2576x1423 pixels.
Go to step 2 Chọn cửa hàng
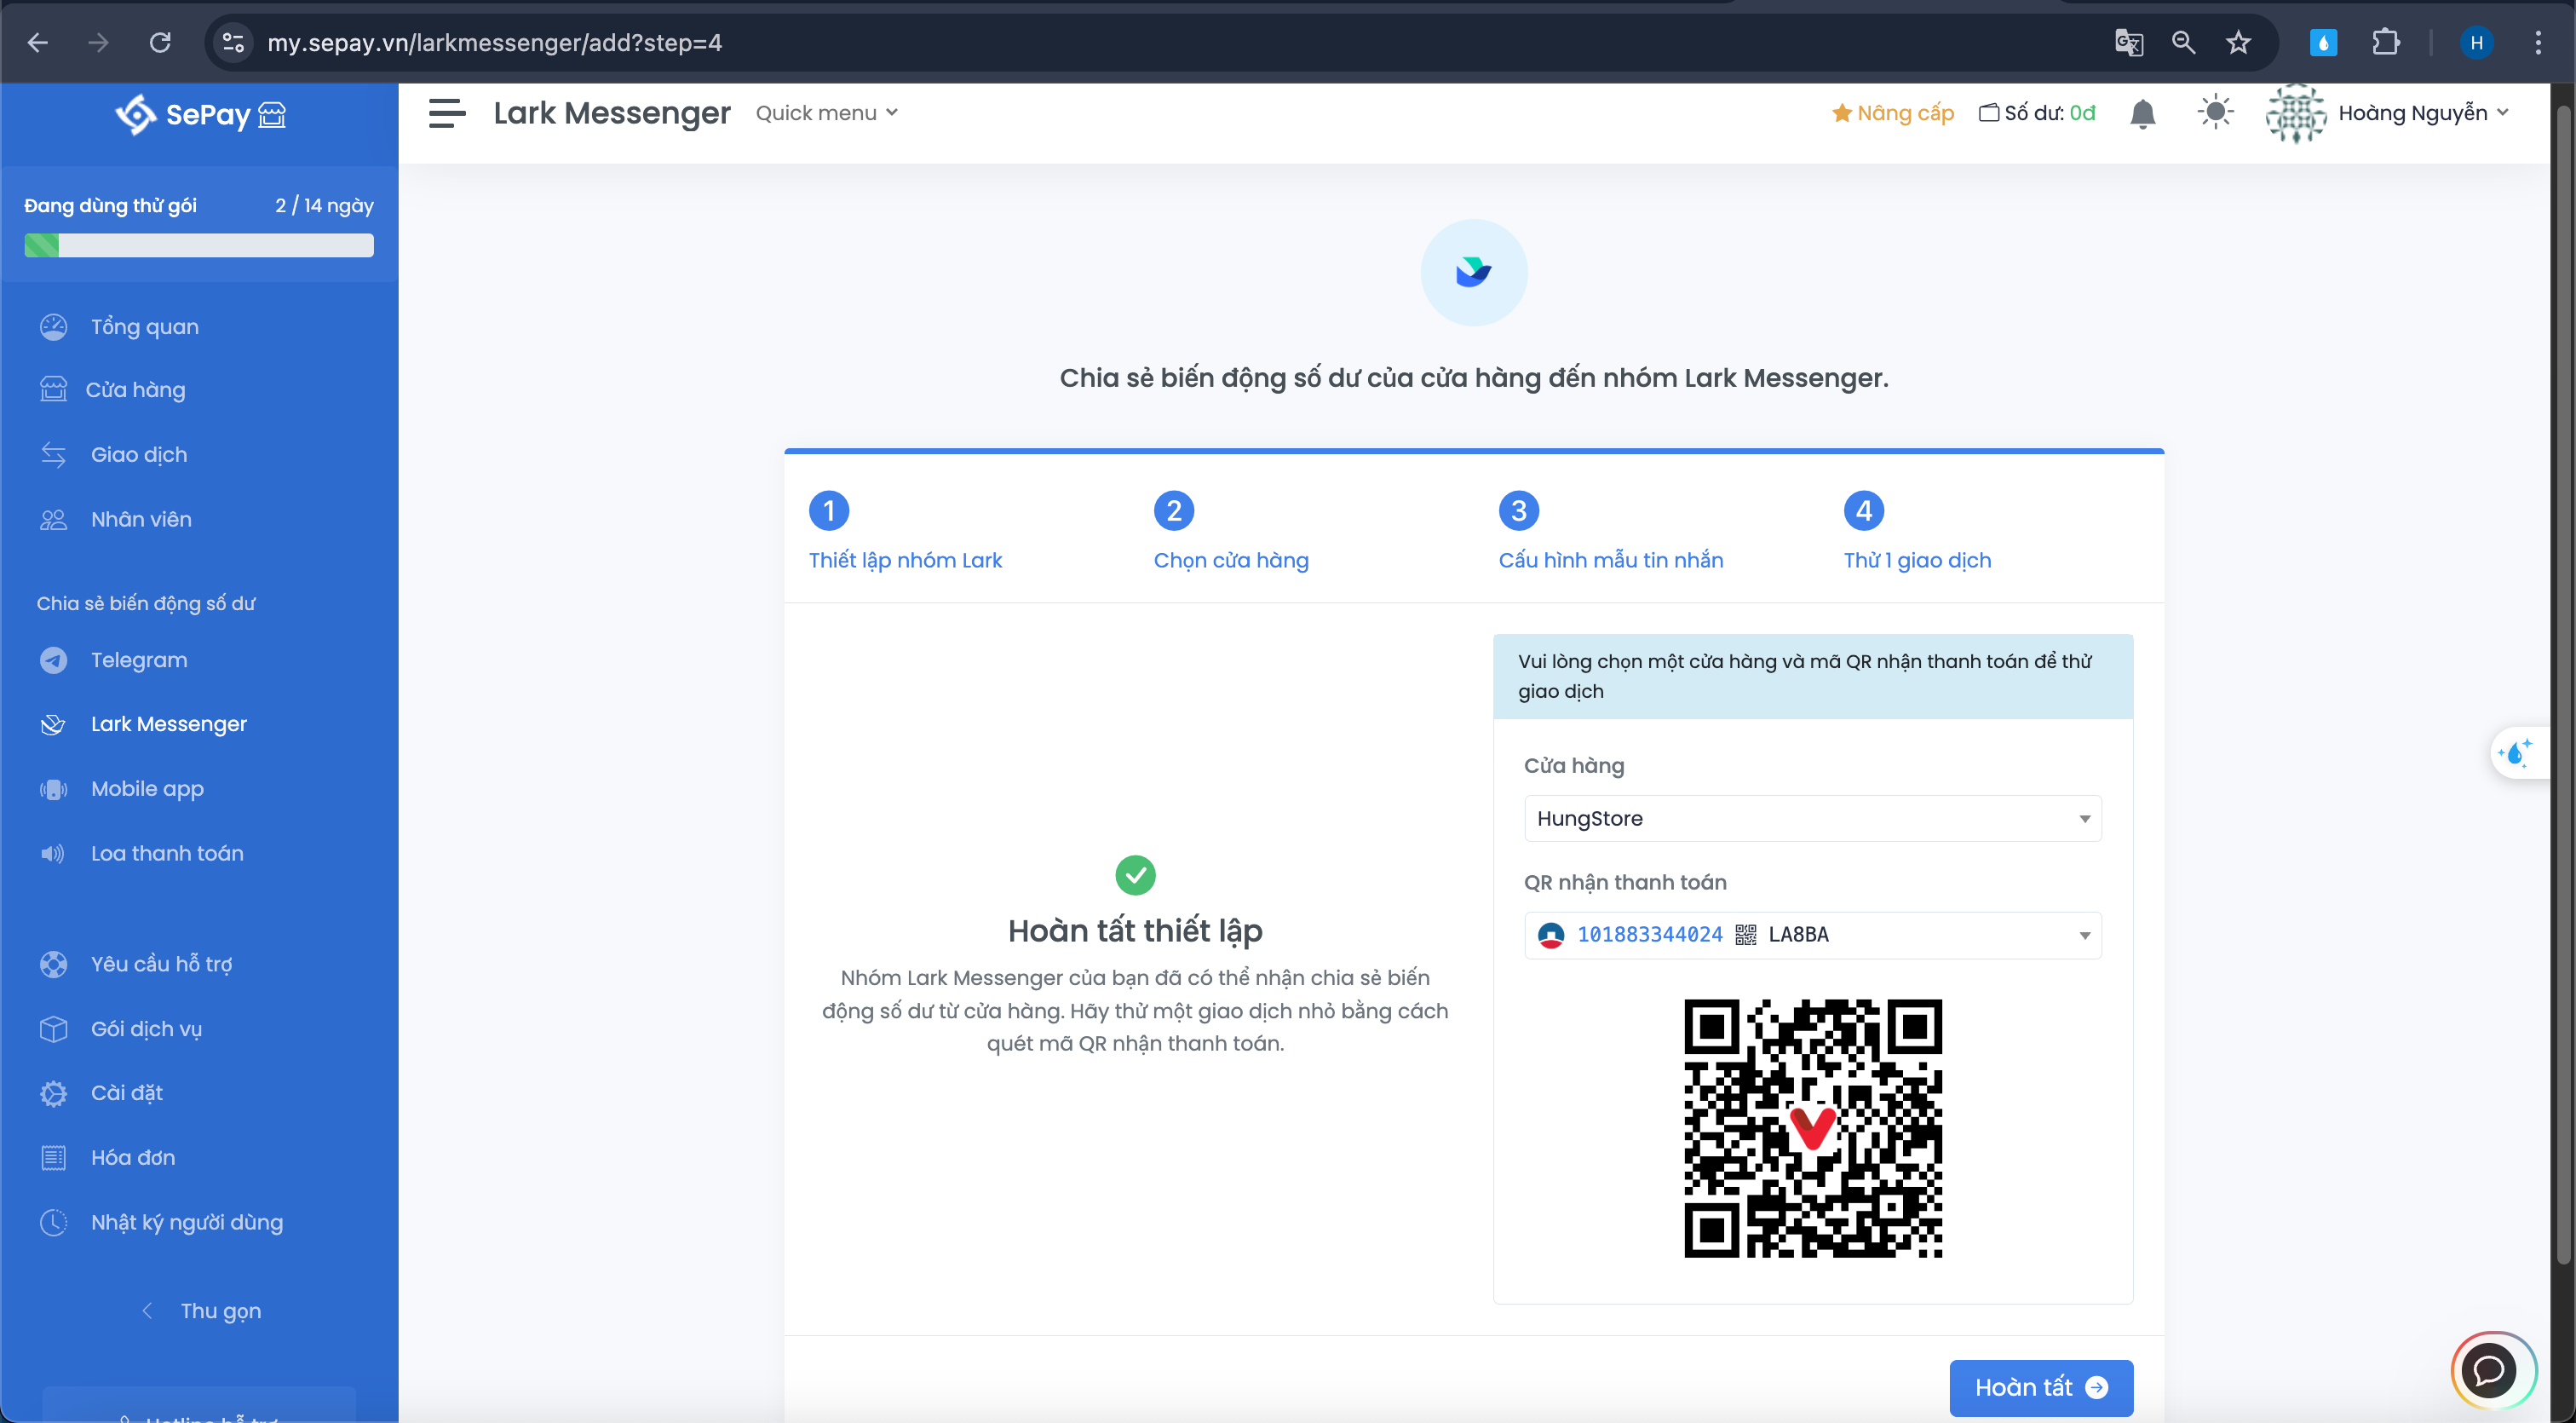pyautogui.click(x=1231, y=532)
